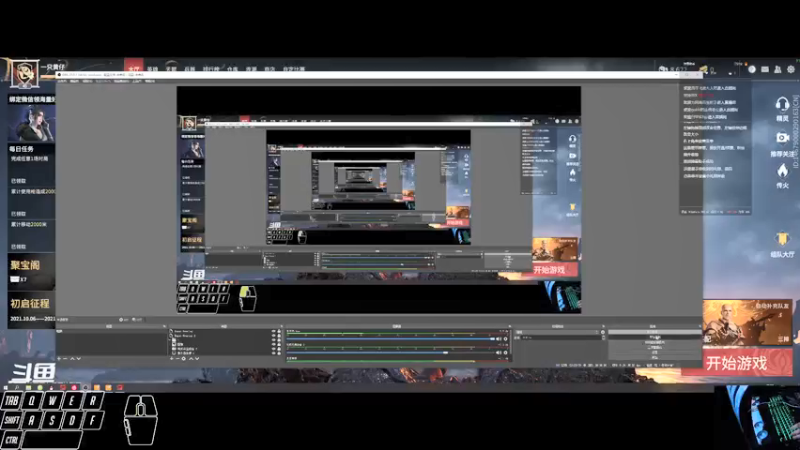800x450 pixels.
Task: Click the OBS preview canvas
Action: (x=379, y=199)
